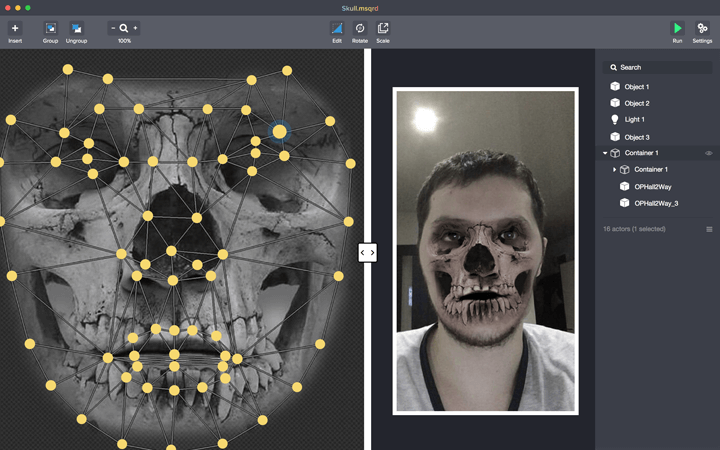Expand the nested Container 1 item
Viewport: 720px width, 450px height.
coord(614,170)
